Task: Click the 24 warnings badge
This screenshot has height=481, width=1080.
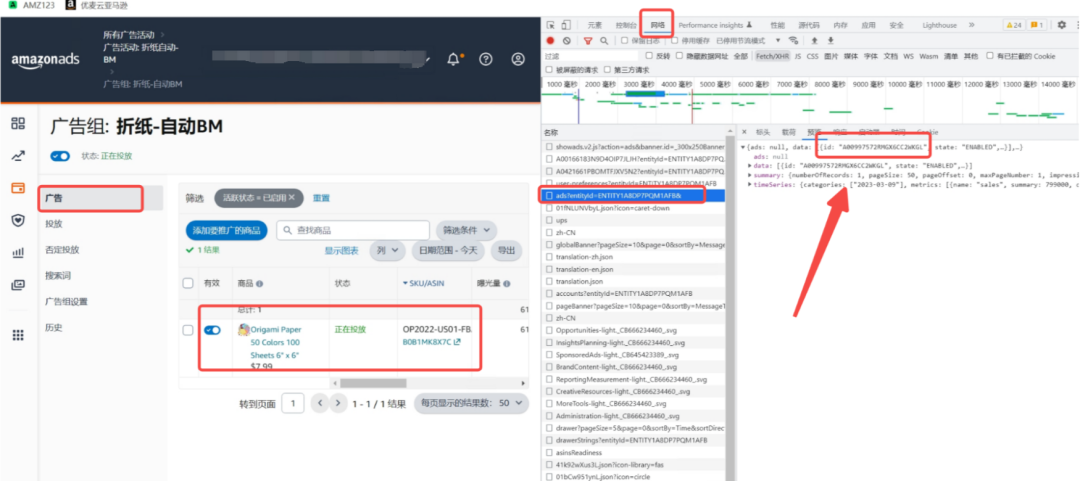Action: pyautogui.click(x=1014, y=25)
